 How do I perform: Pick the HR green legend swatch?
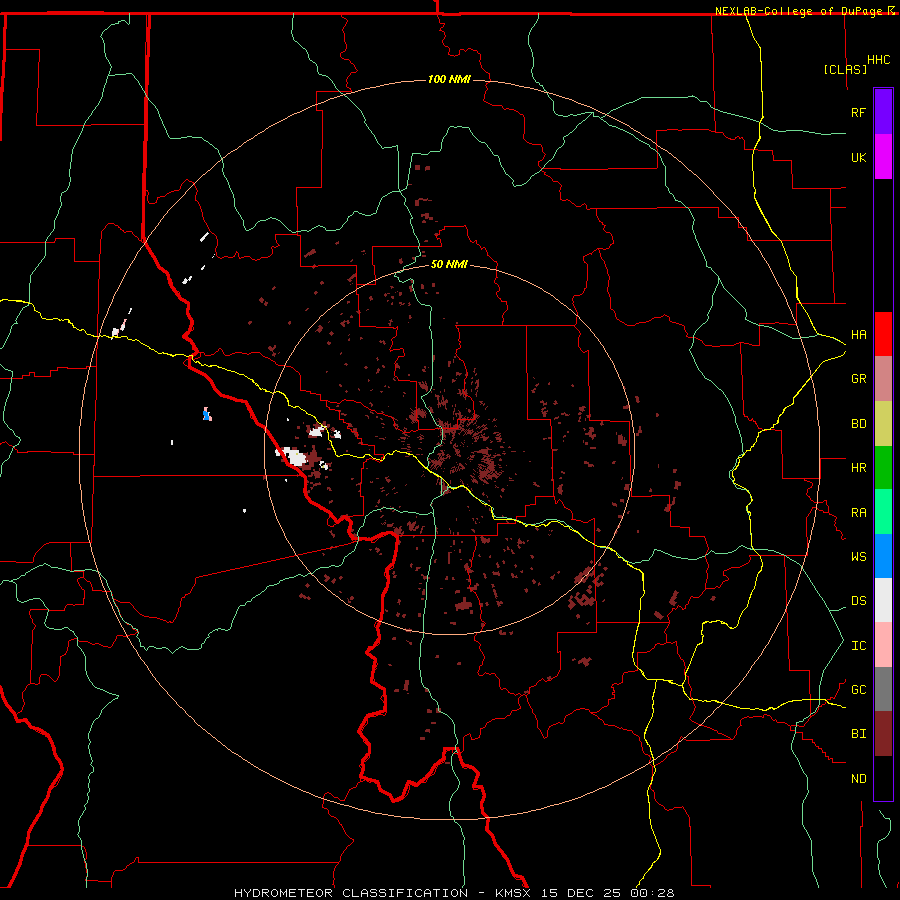click(x=883, y=468)
